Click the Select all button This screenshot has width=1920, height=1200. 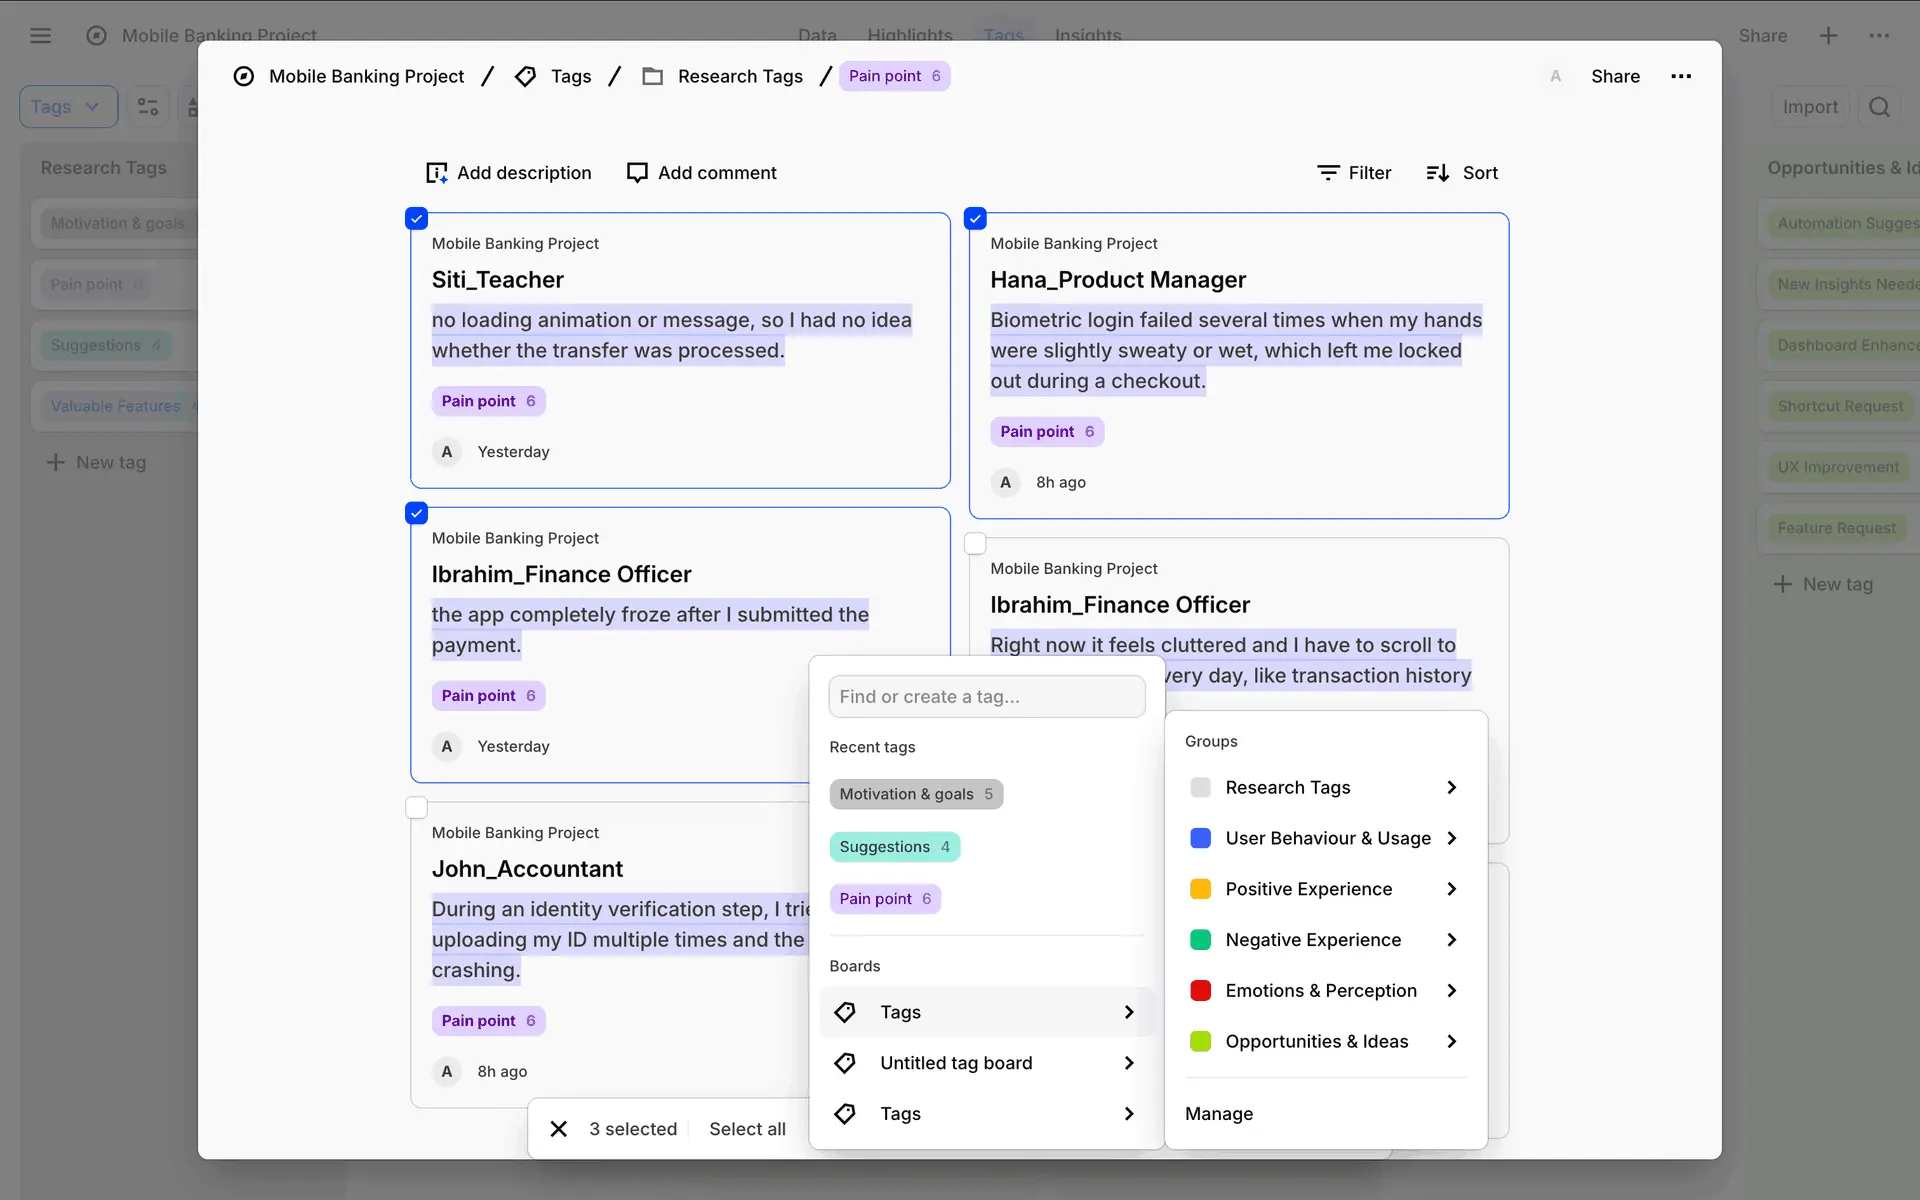click(x=747, y=1129)
